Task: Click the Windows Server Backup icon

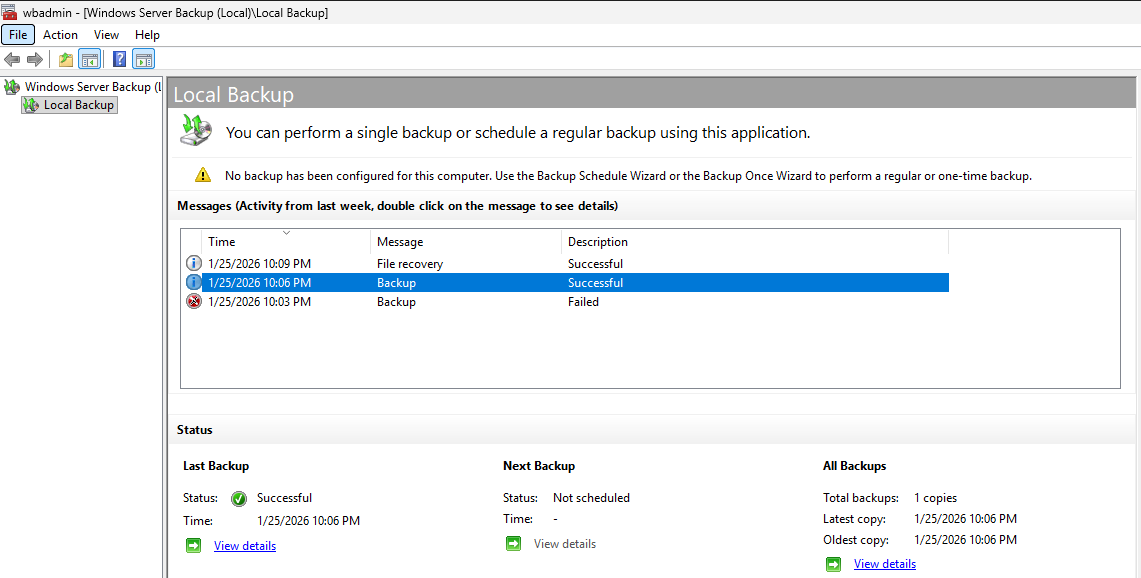Action: [11, 86]
